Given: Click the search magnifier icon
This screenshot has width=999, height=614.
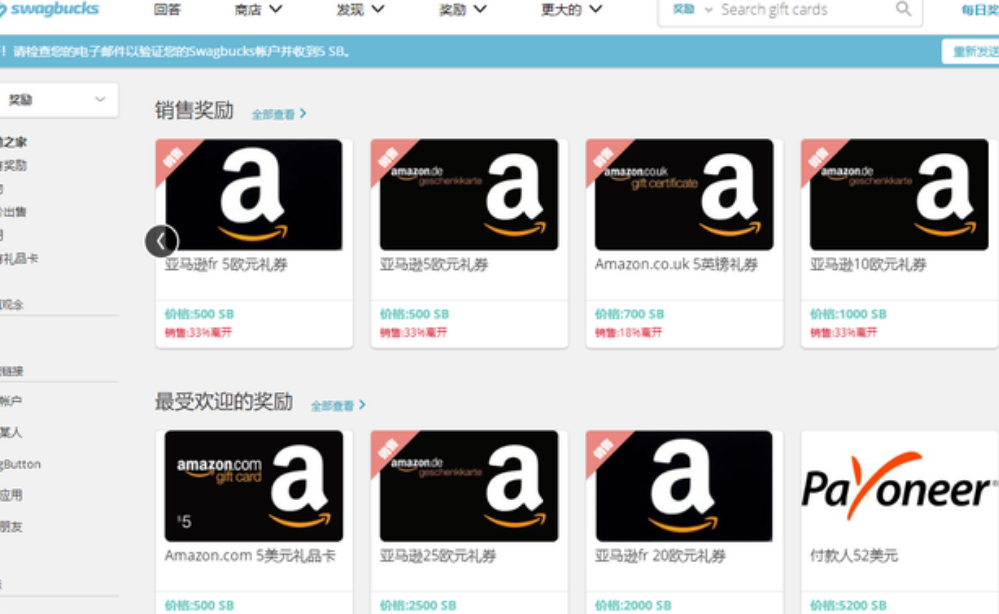Looking at the screenshot, I should coord(903,9).
